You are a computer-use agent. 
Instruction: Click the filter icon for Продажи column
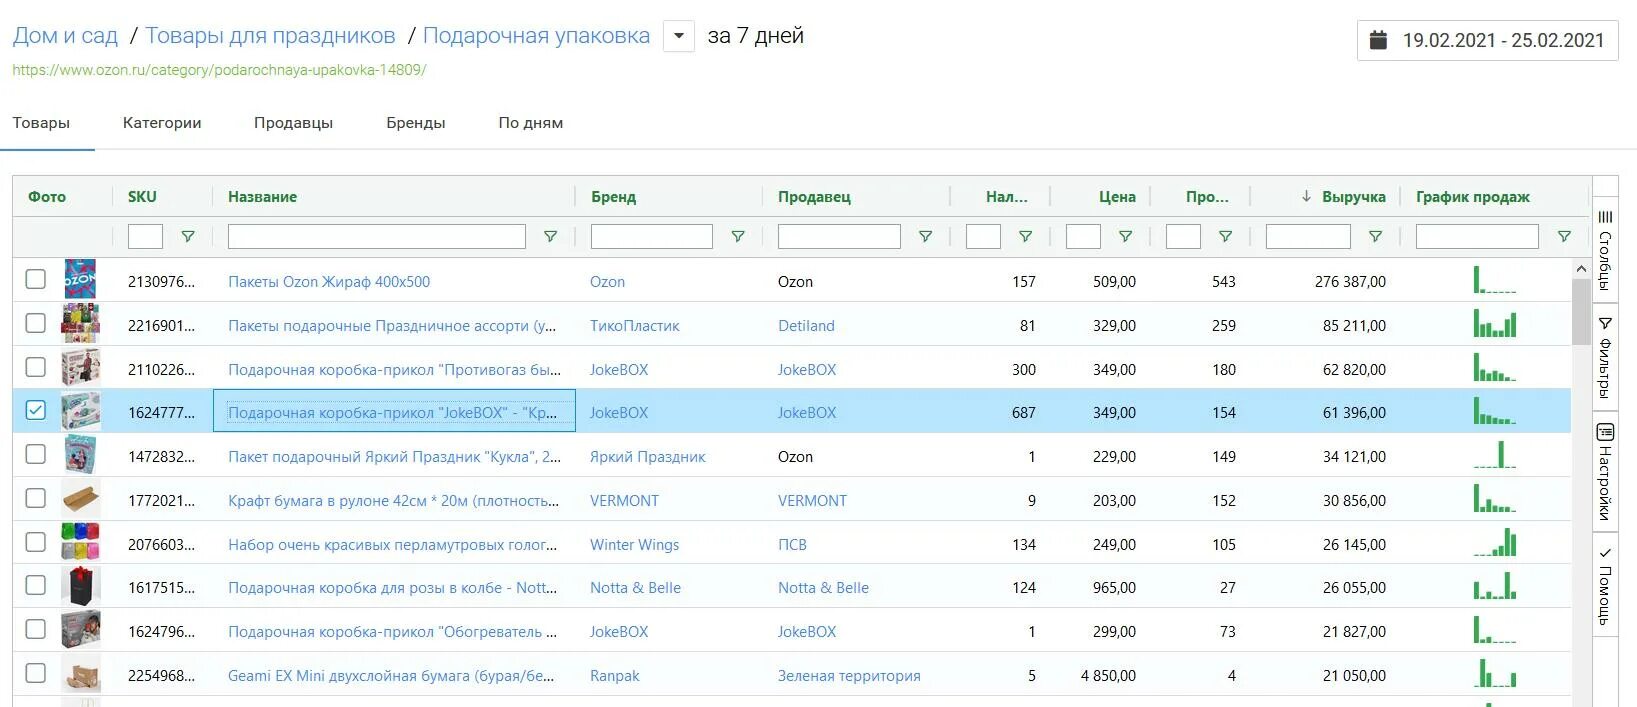pos(1225,237)
